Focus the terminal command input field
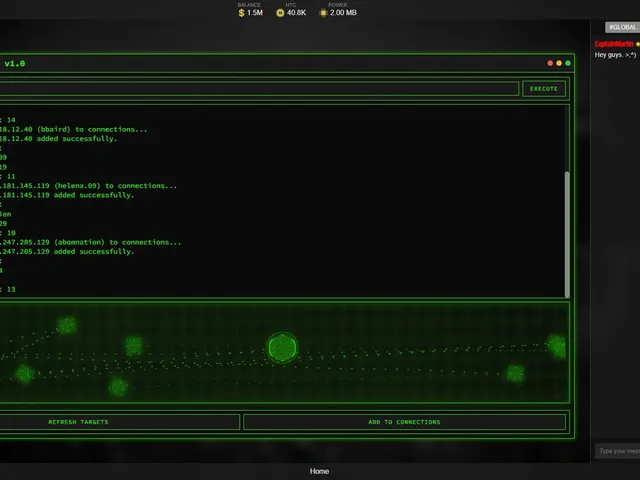 [259, 89]
